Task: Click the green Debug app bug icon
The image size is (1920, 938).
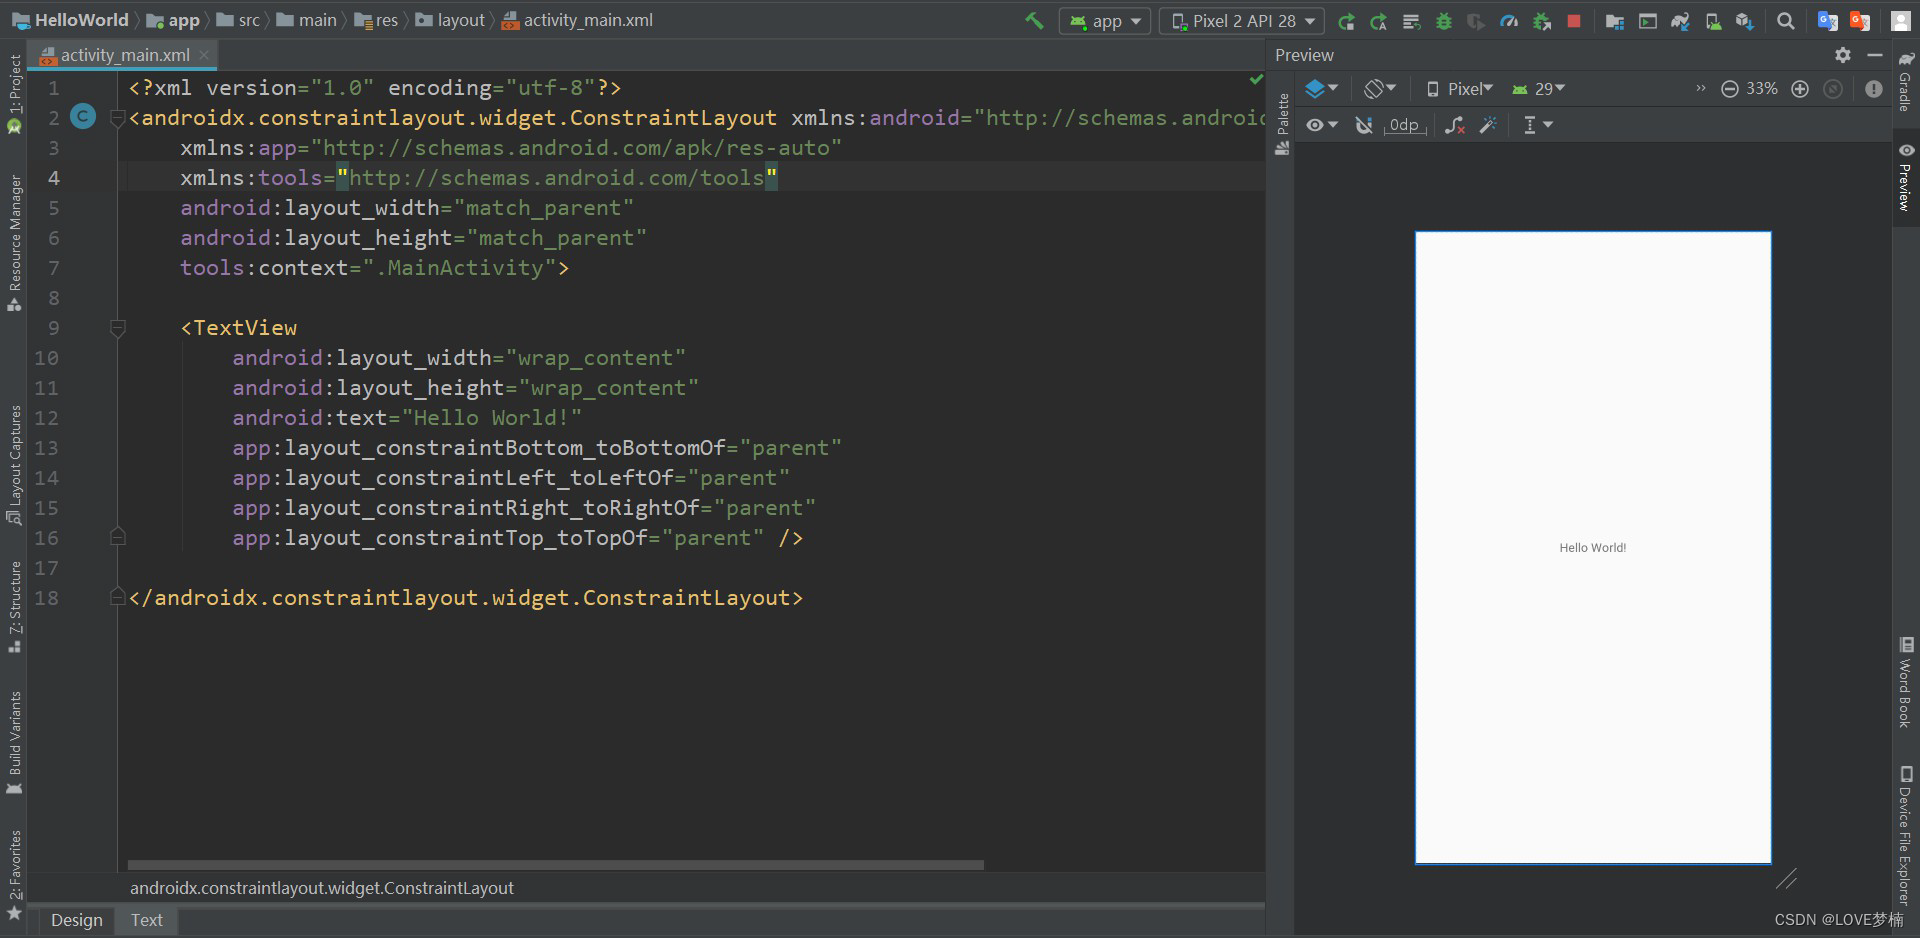Action: (x=1443, y=21)
